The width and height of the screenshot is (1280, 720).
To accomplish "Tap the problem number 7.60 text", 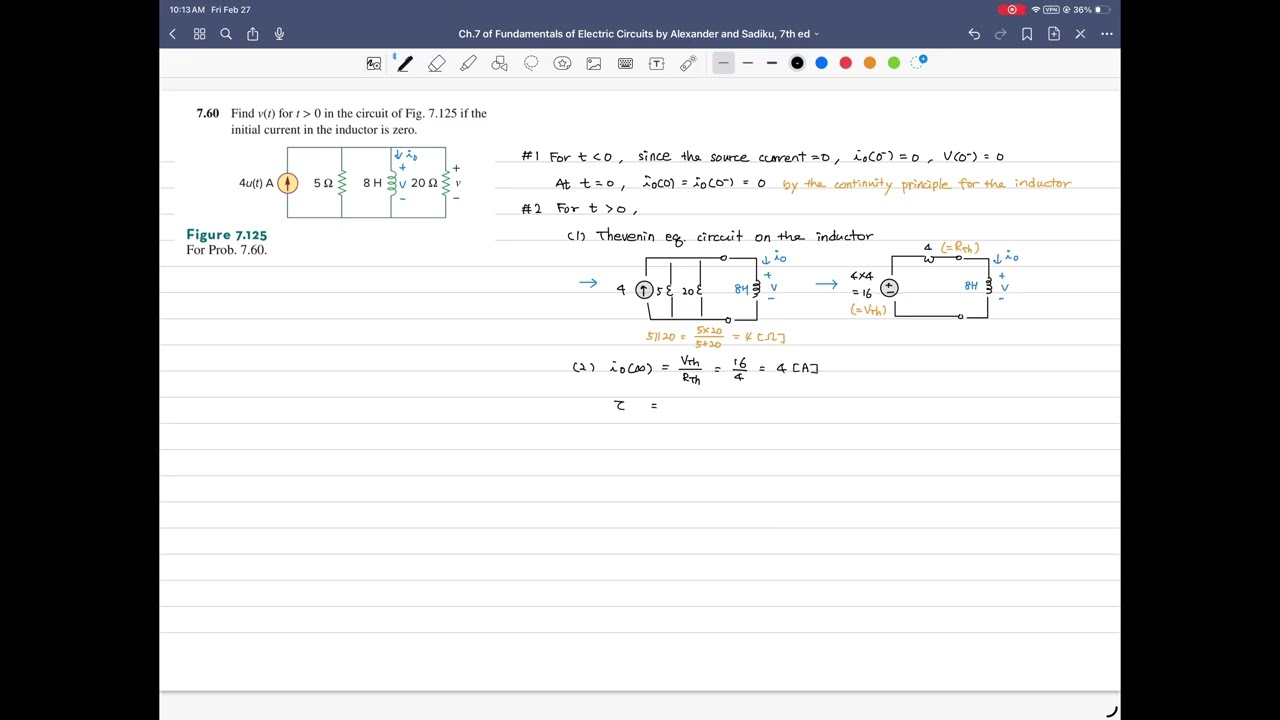I will [x=207, y=114].
